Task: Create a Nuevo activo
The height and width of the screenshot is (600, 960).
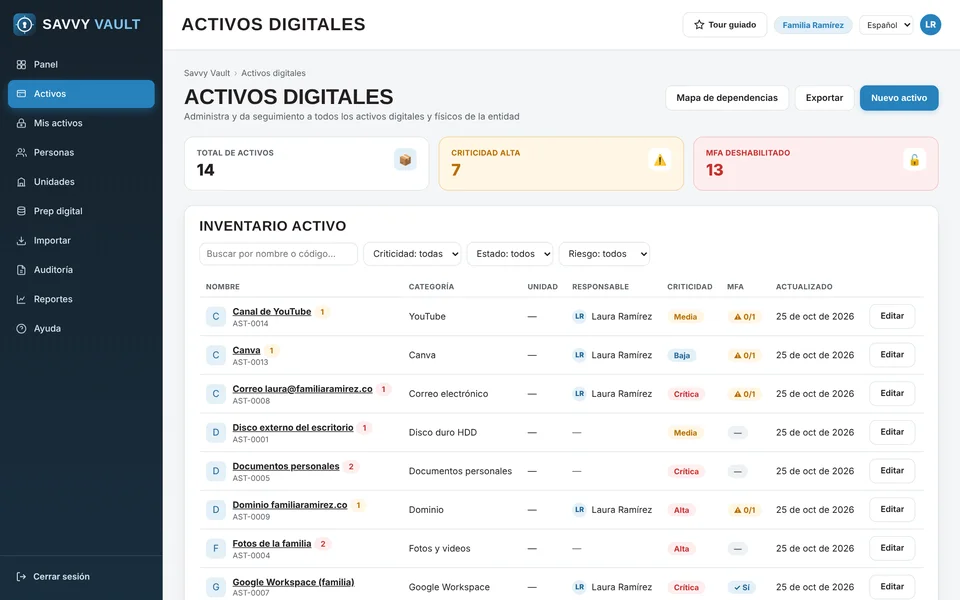Action: click(x=899, y=98)
